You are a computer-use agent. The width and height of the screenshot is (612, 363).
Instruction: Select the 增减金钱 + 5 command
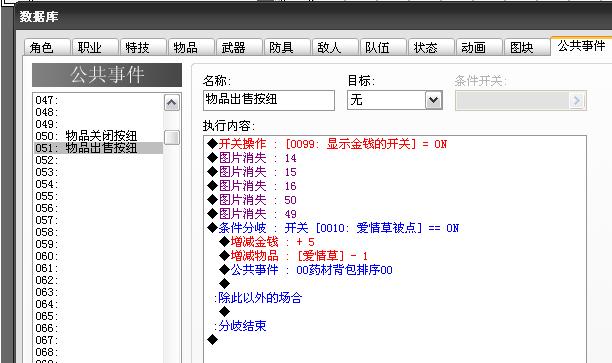[267, 242]
